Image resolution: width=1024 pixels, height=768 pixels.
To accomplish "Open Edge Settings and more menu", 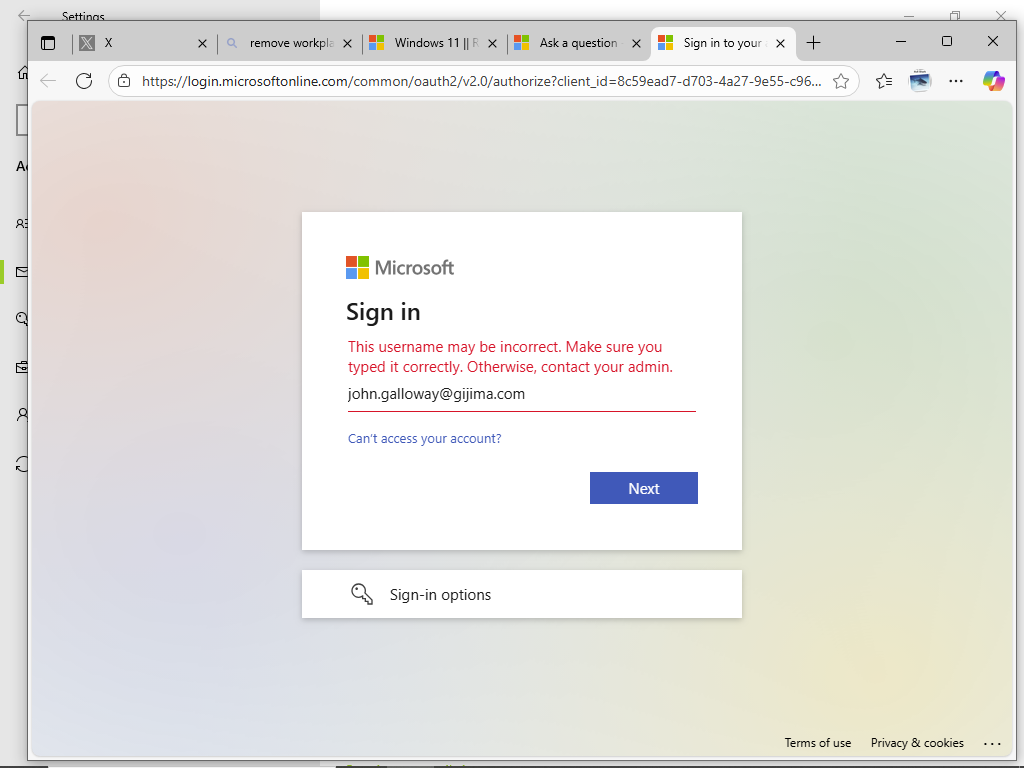I will tap(956, 81).
